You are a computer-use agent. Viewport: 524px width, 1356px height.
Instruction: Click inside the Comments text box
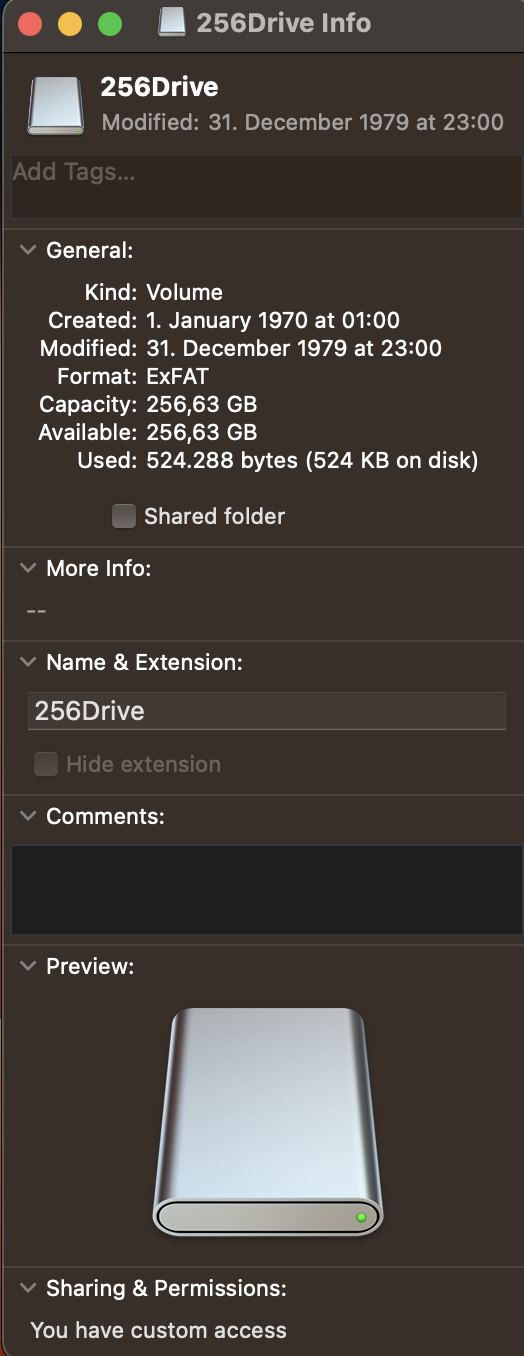click(x=266, y=890)
